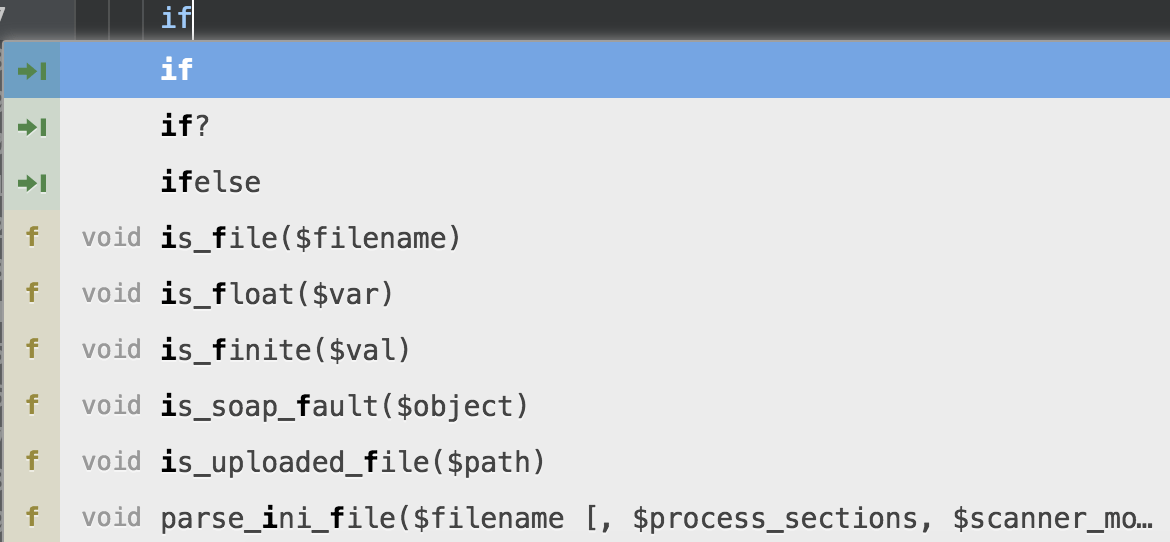Click the function icon for is_uploaded_file

pyautogui.click(x=31, y=461)
